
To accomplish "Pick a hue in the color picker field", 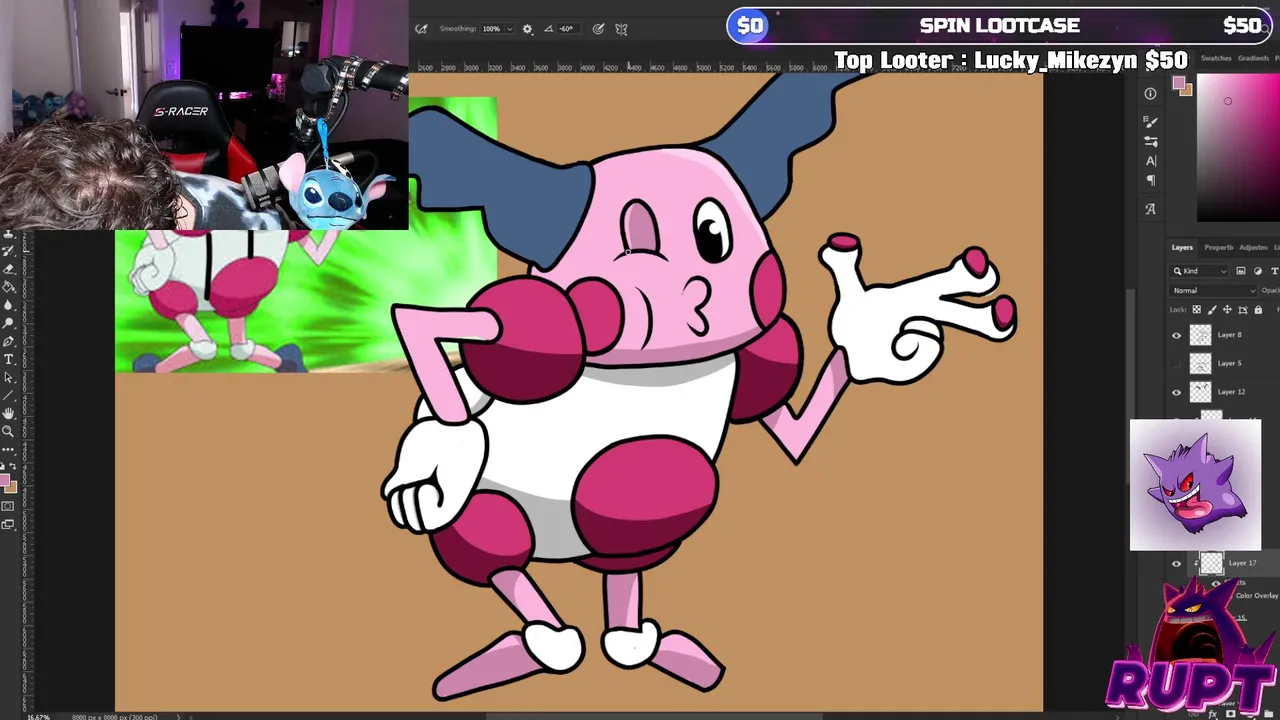I will click(1239, 147).
